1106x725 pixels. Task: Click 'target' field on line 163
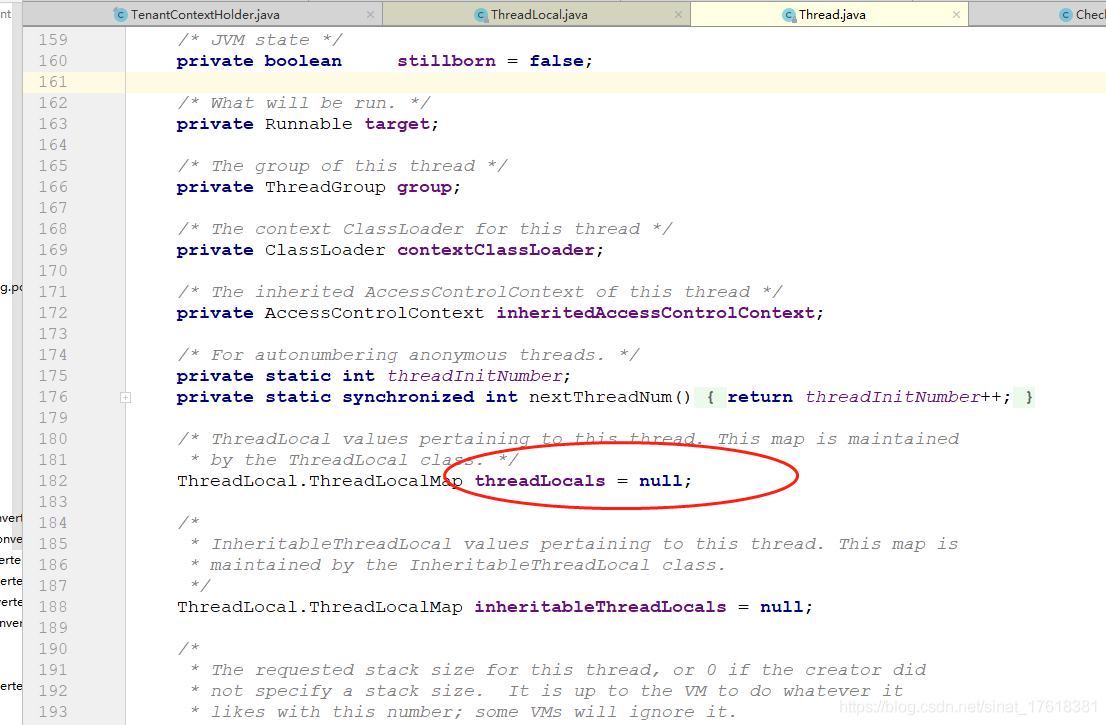(397, 124)
